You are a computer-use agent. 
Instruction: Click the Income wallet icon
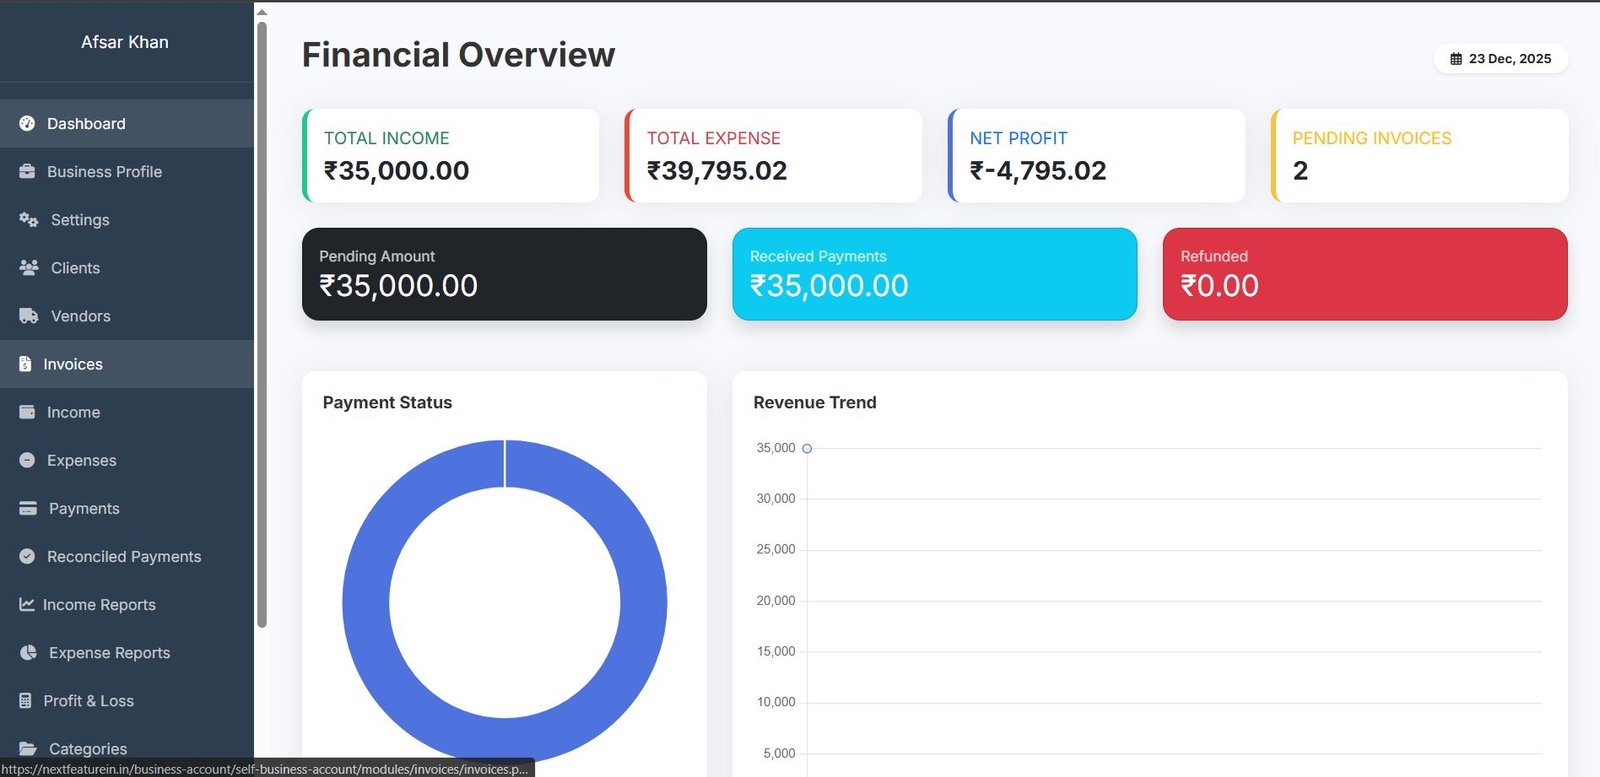(x=27, y=412)
